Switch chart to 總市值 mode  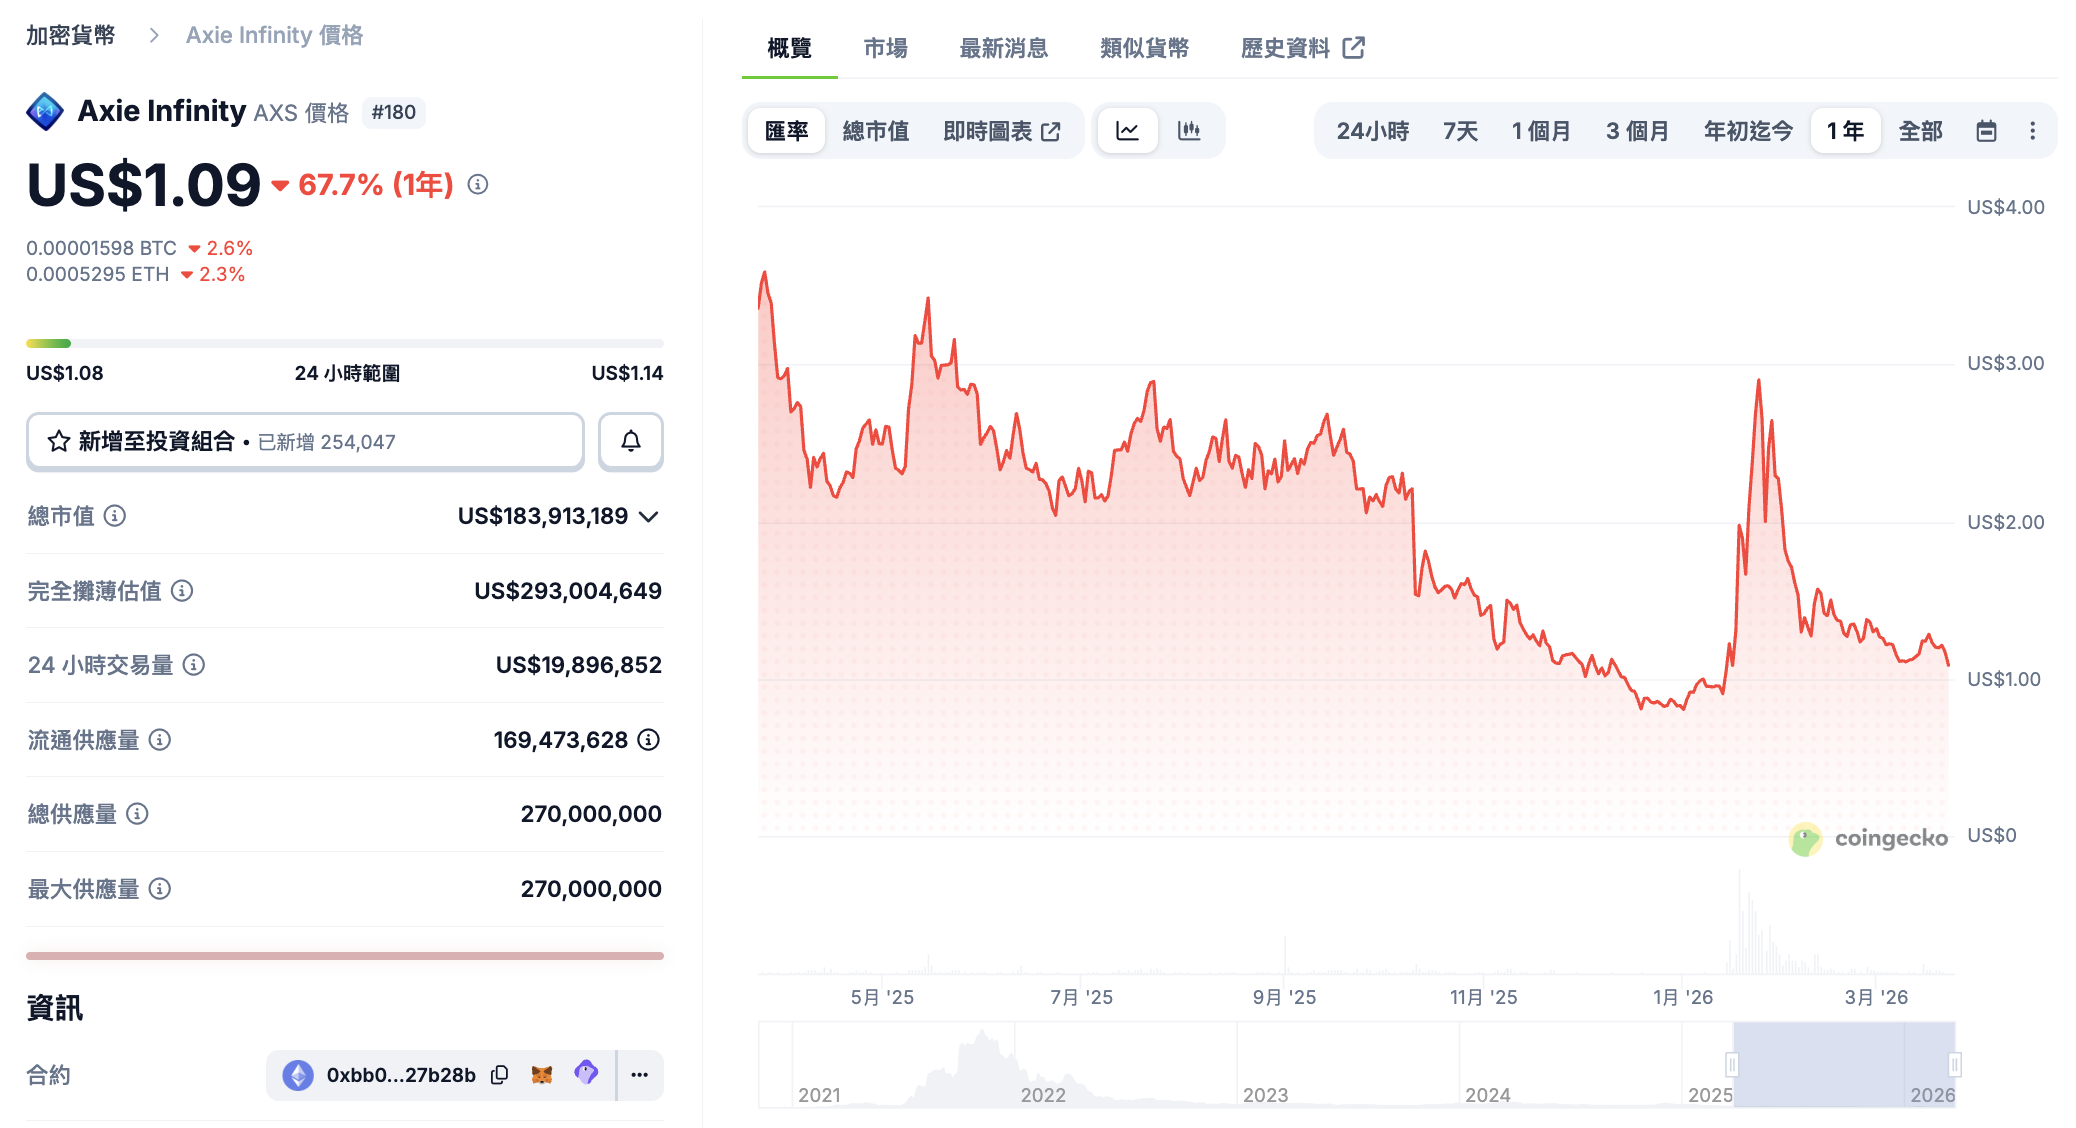point(875,131)
